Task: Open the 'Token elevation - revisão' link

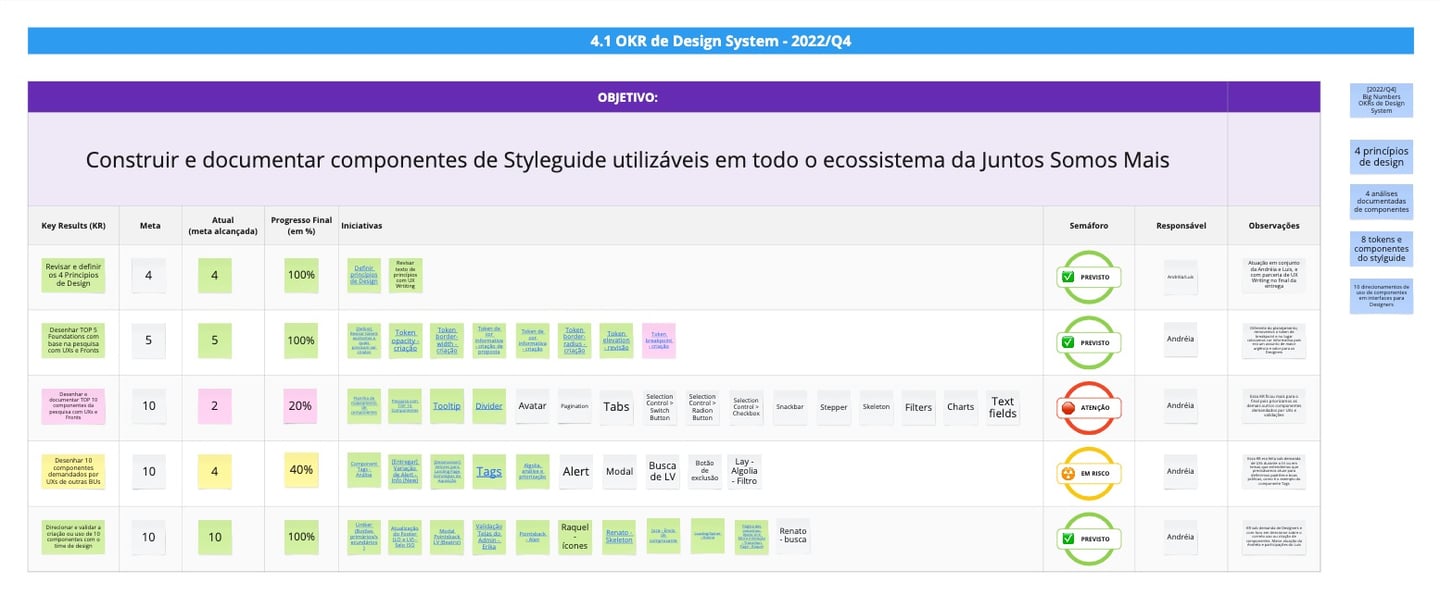Action: (617, 340)
